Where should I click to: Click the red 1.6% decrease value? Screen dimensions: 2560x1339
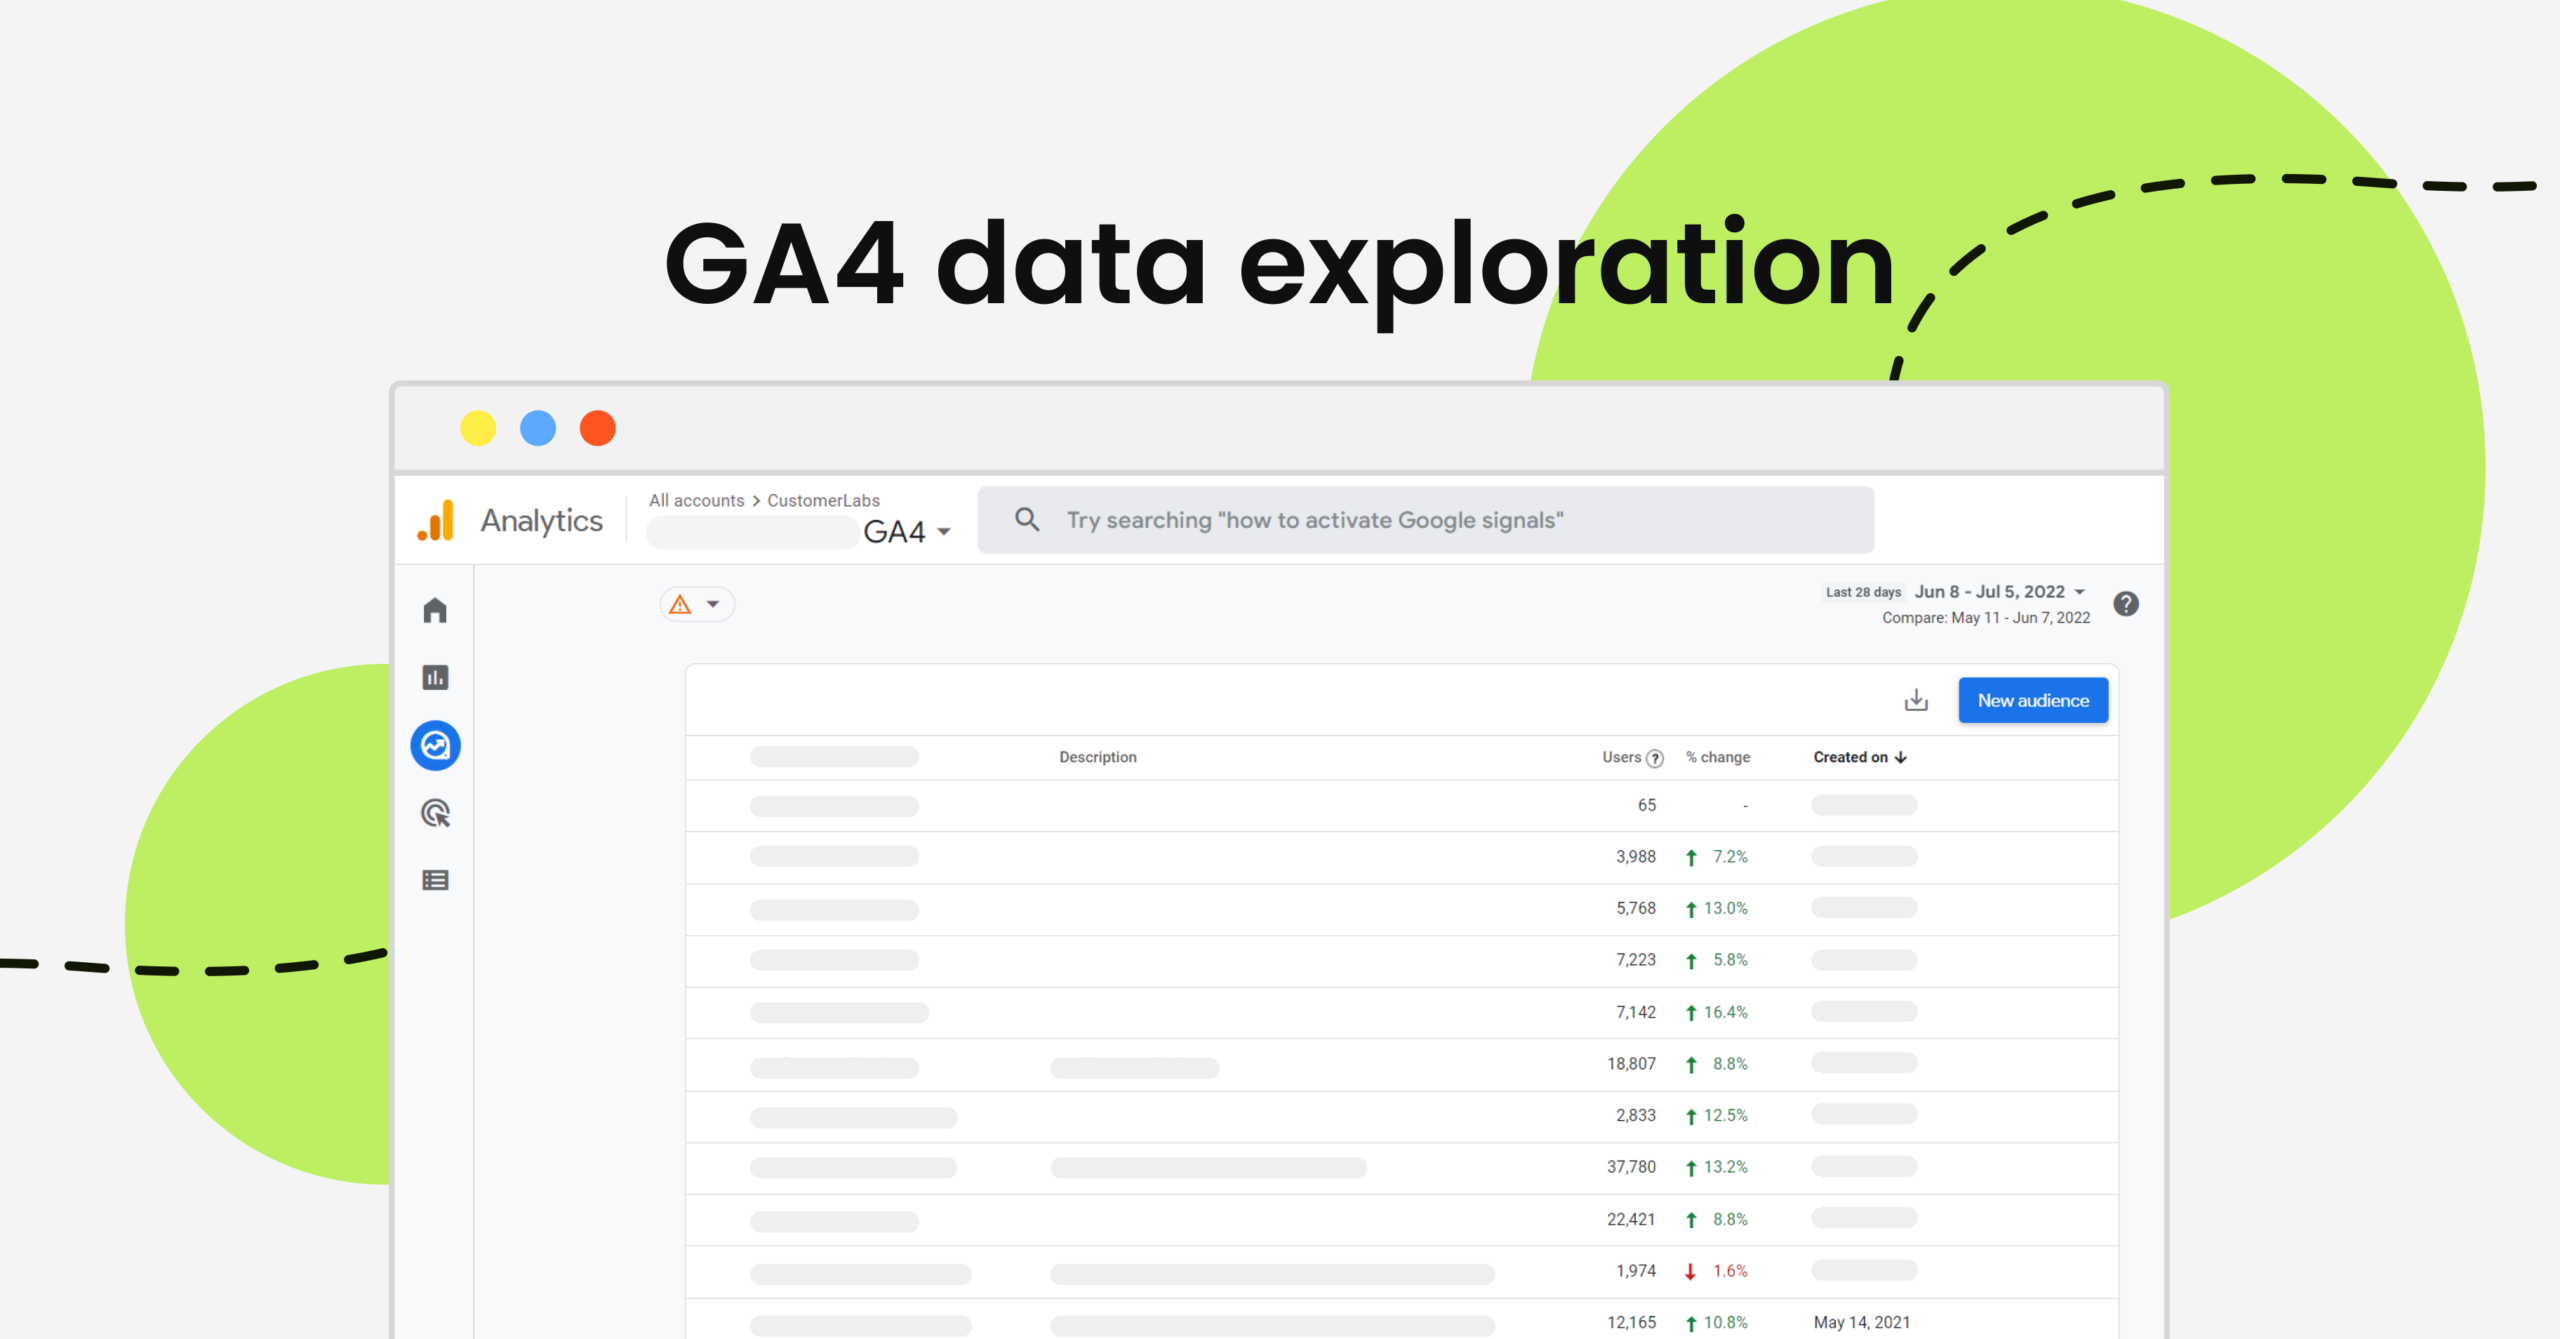(1730, 1271)
